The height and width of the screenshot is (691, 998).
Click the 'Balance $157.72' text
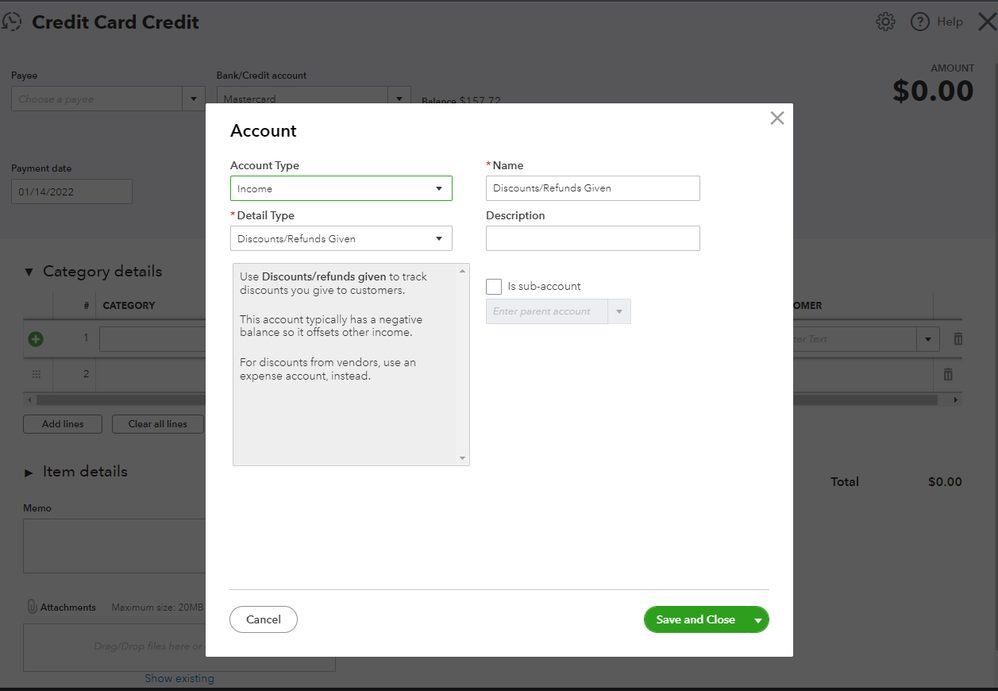(x=461, y=101)
